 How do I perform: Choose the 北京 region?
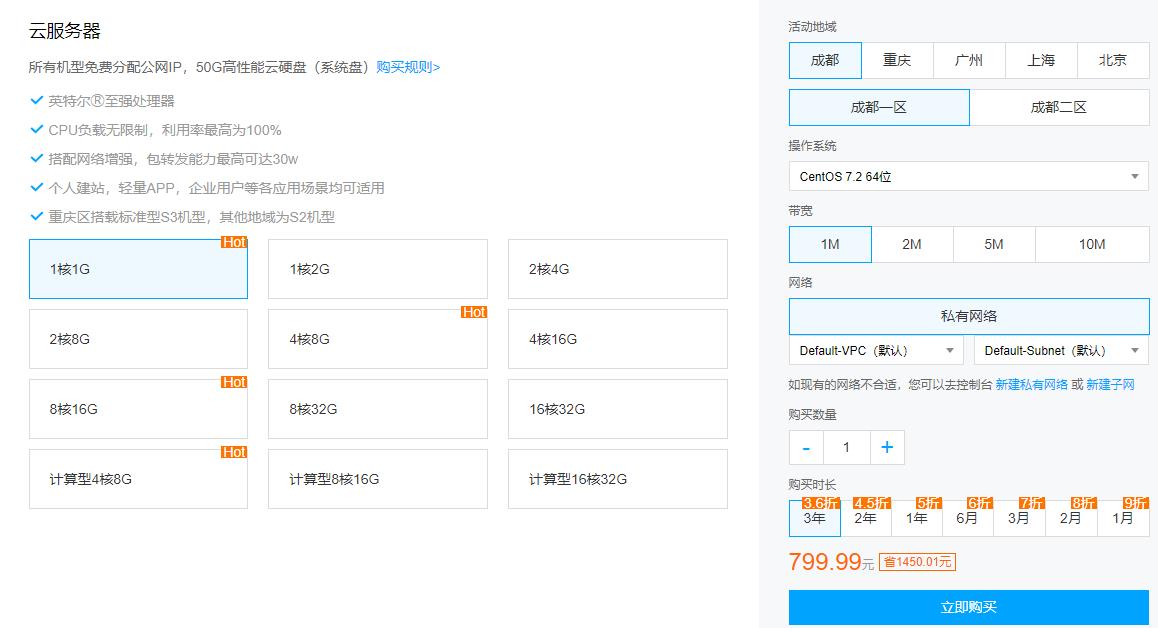(x=1113, y=61)
